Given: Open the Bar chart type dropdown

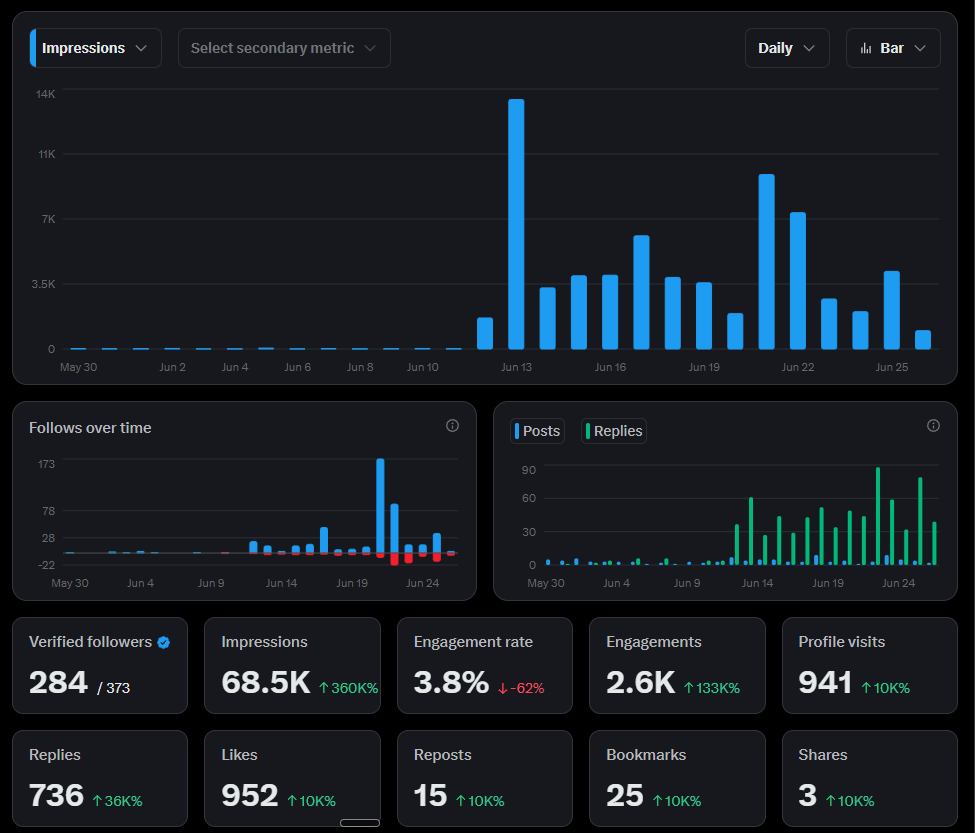Looking at the screenshot, I should pos(893,48).
